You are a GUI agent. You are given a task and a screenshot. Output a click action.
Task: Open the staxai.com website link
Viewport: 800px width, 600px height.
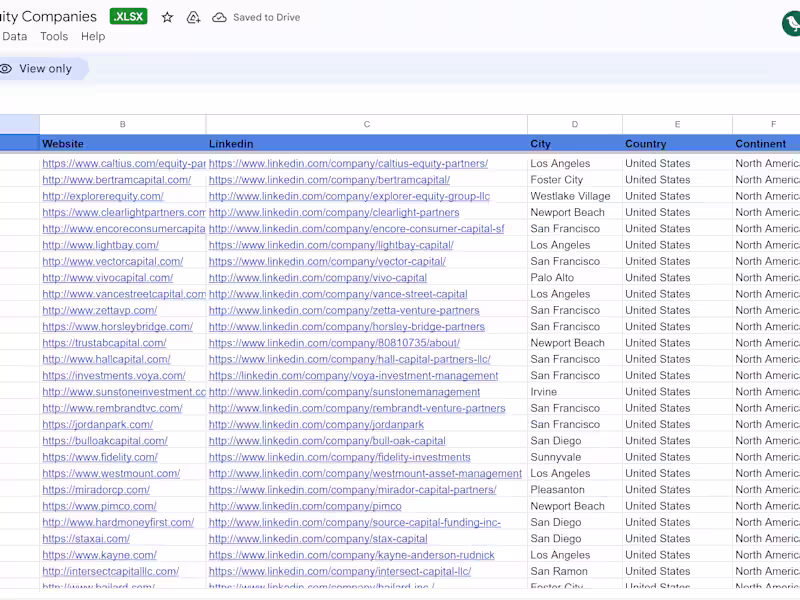[86, 539]
